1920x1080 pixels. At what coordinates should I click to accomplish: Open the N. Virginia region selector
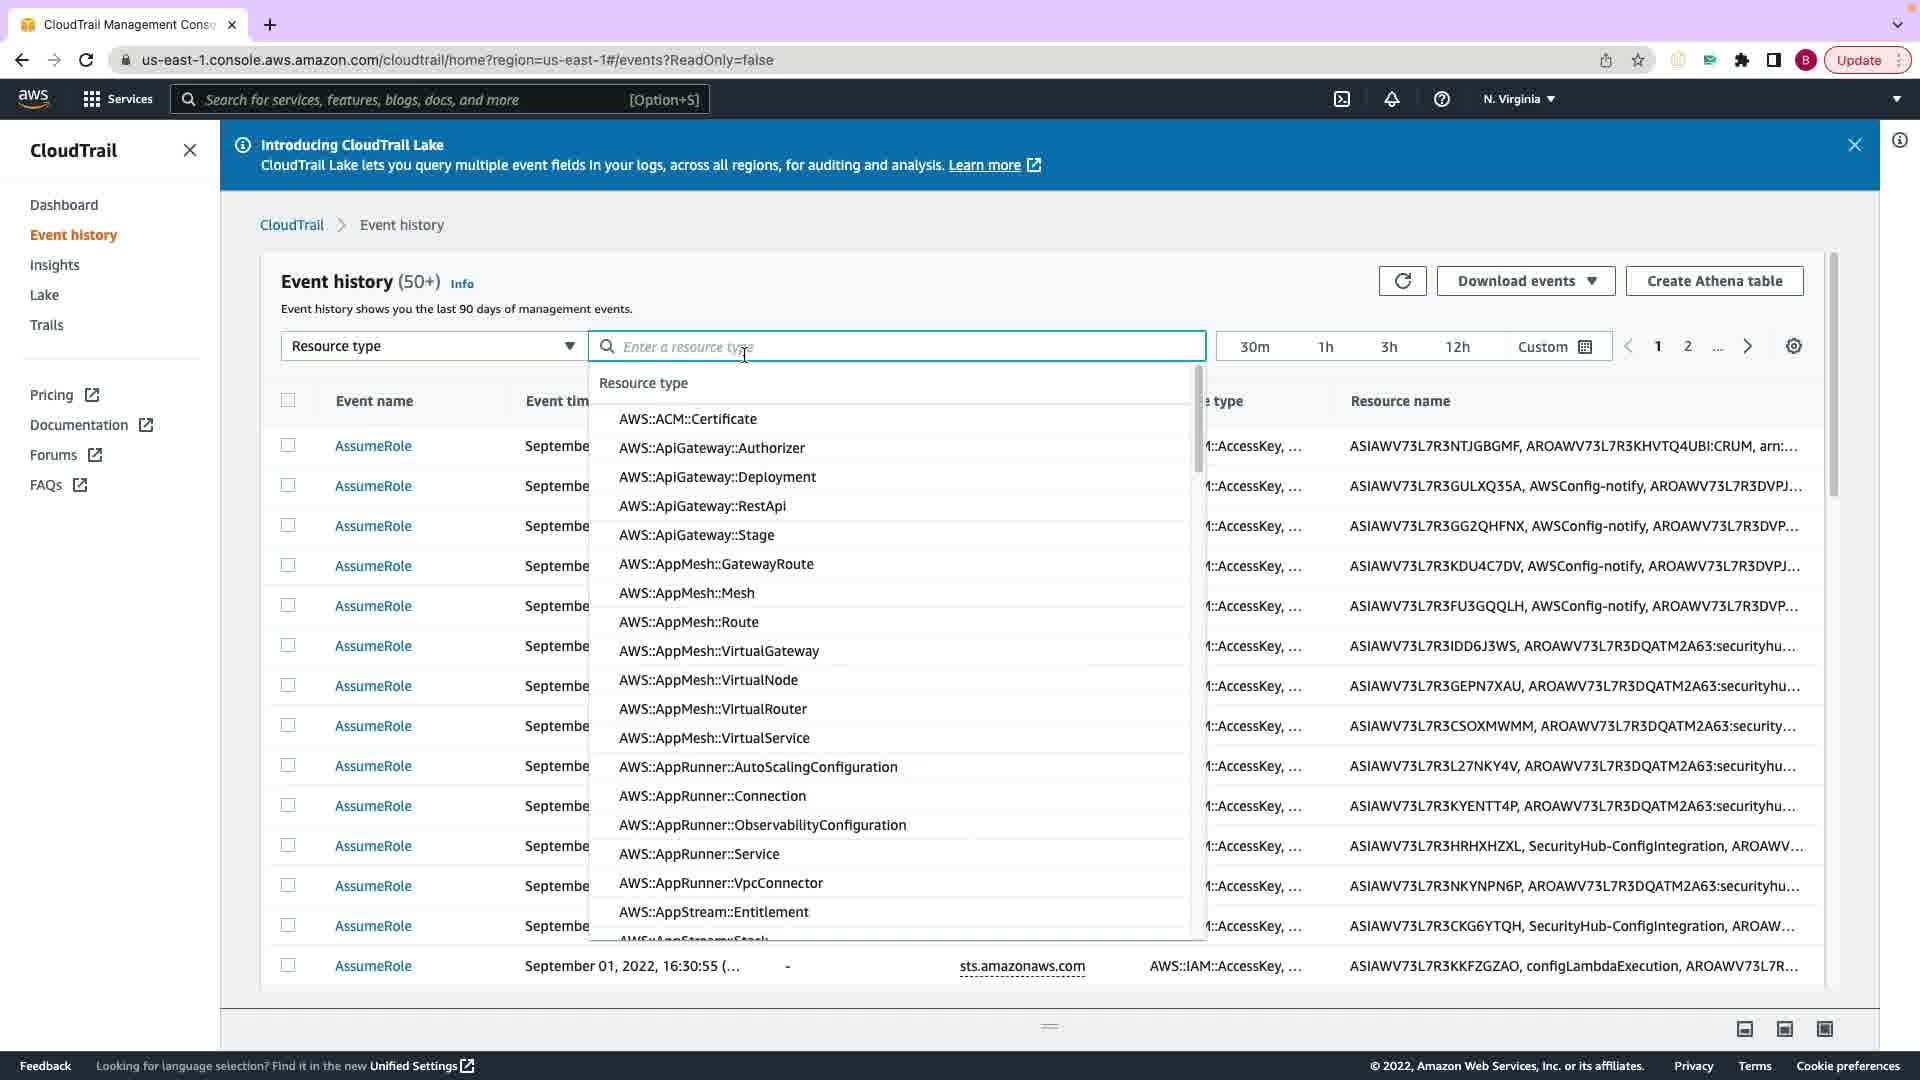[1519, 99]
